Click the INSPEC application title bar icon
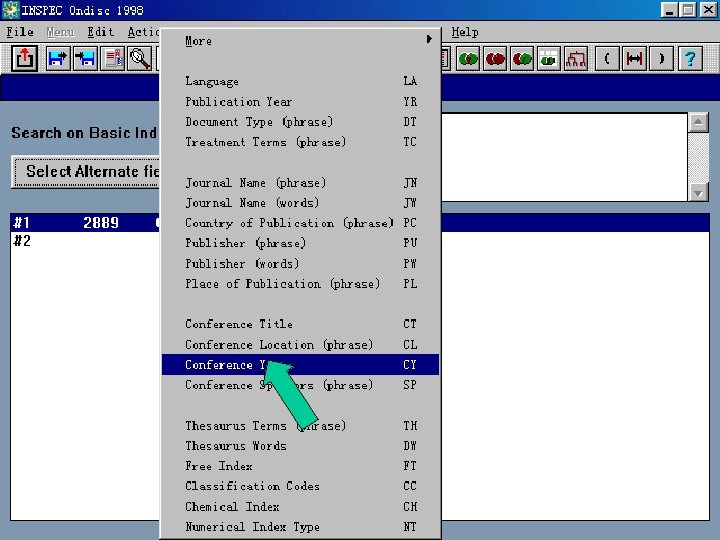This screenshot has height=540, width=720. (10, 10)
